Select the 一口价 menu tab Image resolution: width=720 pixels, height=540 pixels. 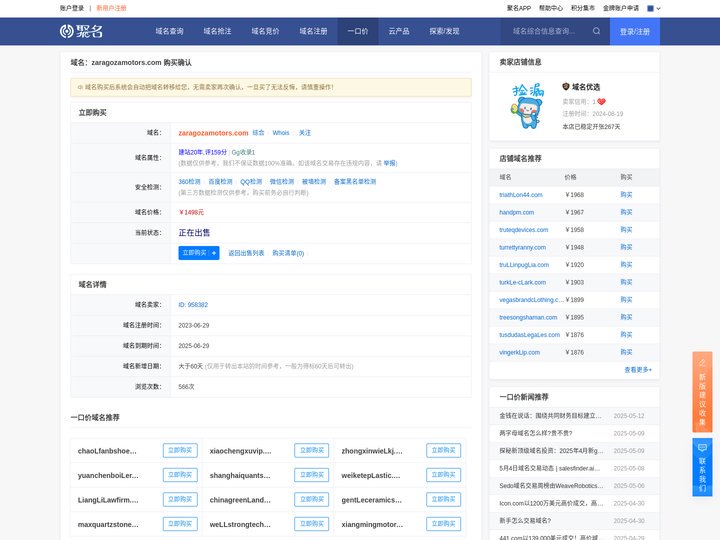[358, 31]
